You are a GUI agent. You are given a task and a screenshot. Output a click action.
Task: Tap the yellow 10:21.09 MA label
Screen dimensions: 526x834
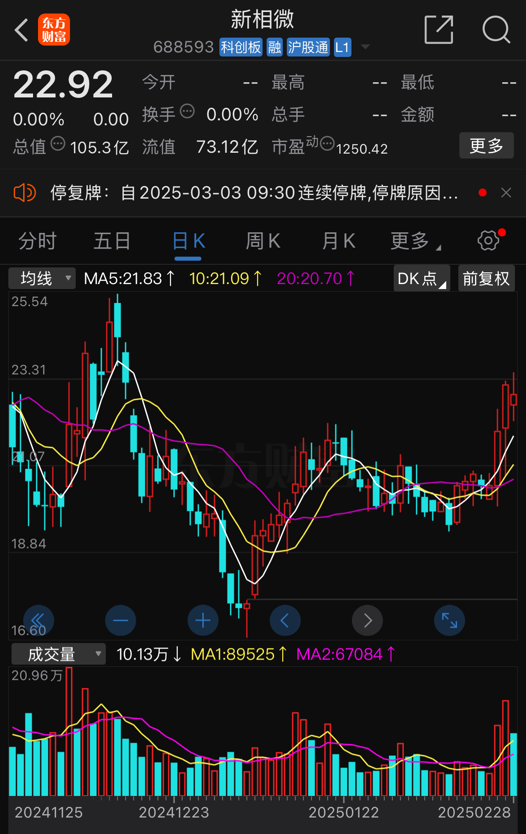[x=226, y=278]
